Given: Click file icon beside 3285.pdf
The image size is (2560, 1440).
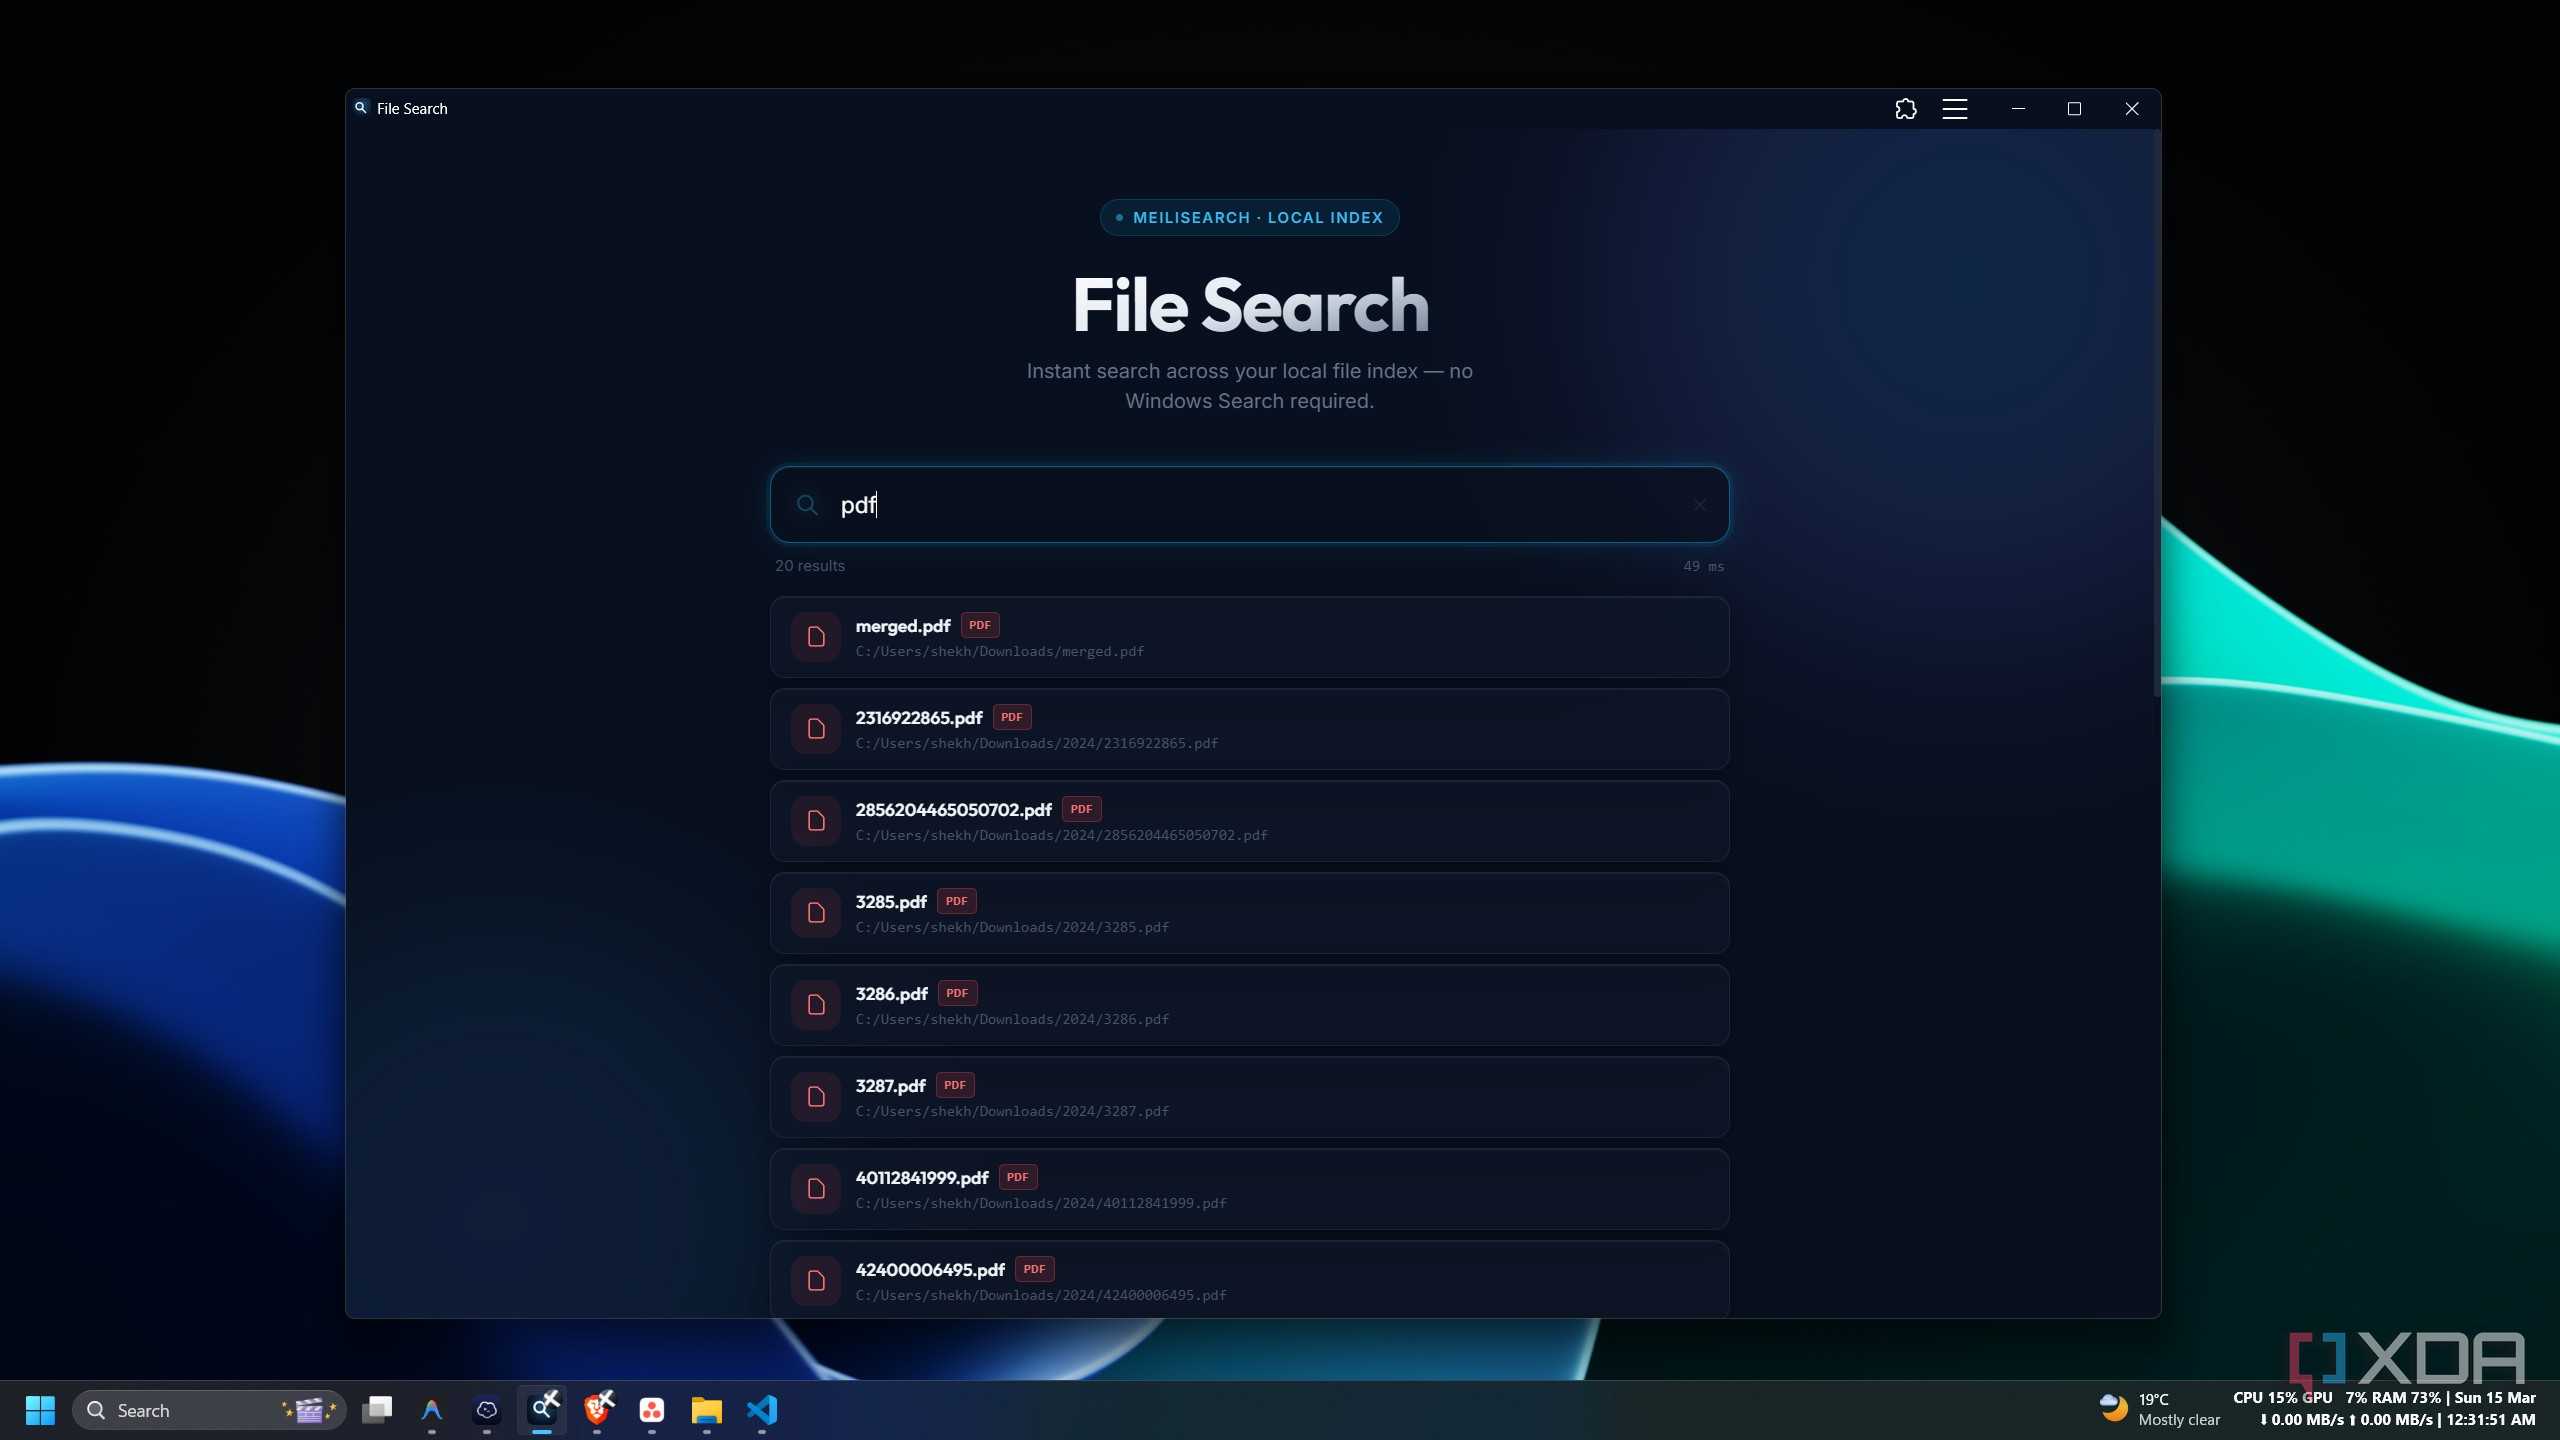Looking at the screenshot, I should (x=816, y=913).
